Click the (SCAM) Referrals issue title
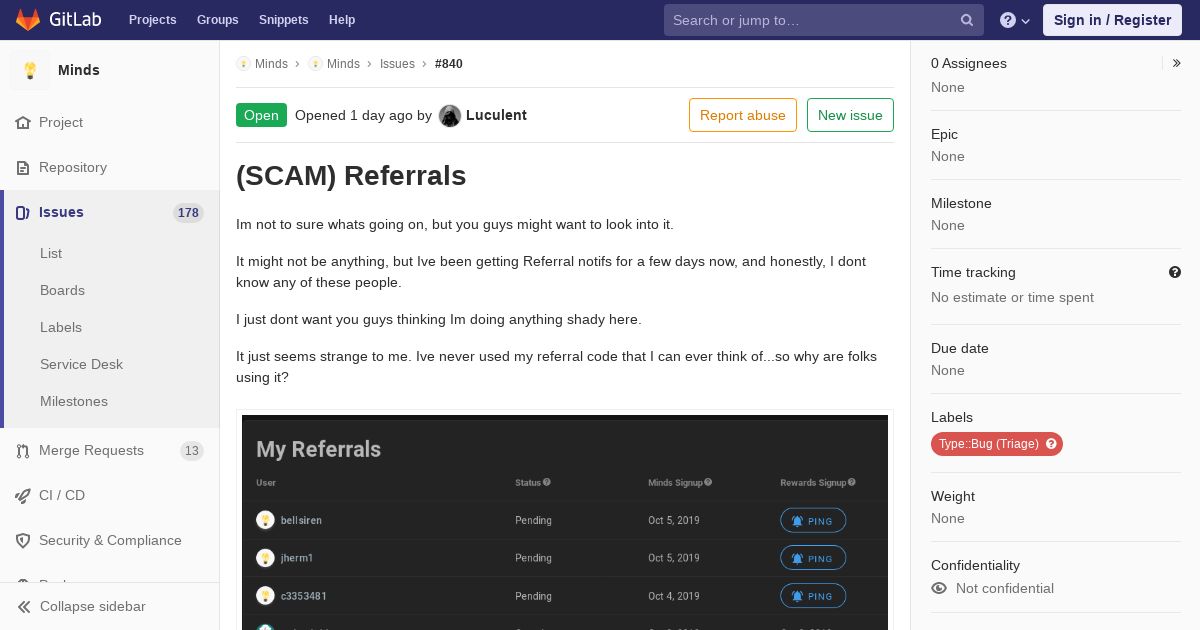The width and height of the screenshot is (1200, 630). (x=351, y=175)
